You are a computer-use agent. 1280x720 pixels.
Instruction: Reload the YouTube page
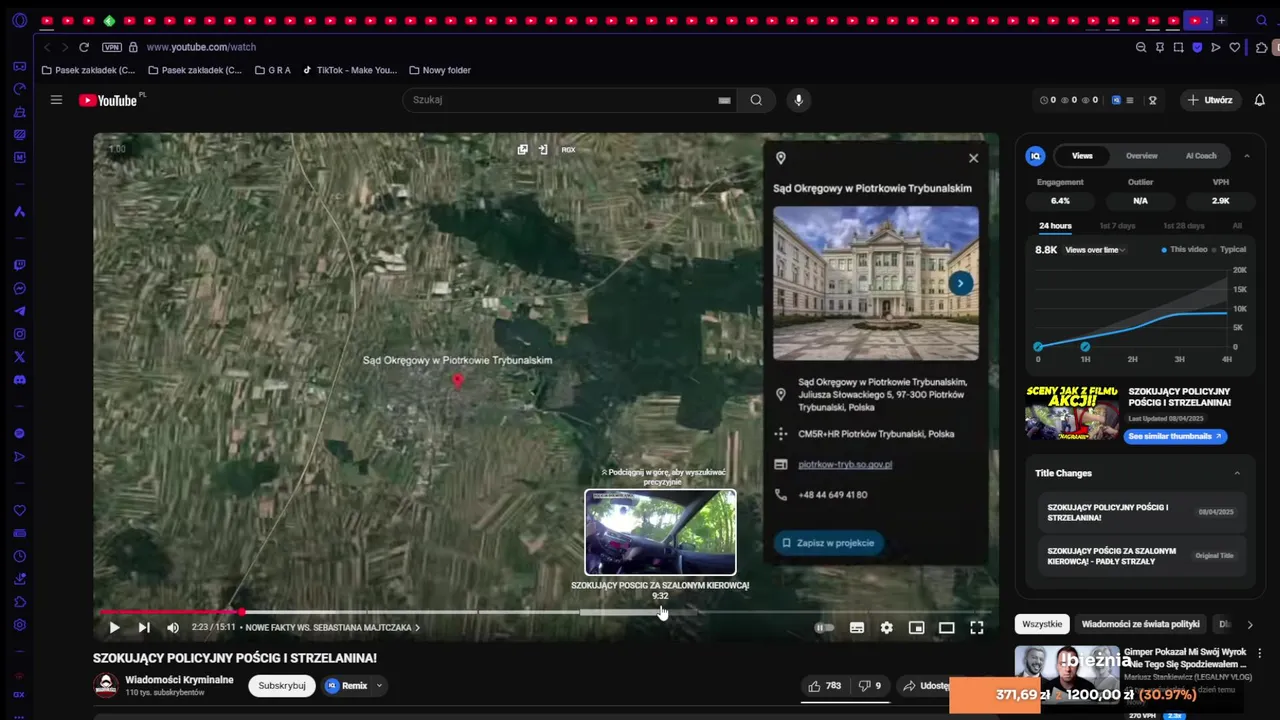(84, 47)
